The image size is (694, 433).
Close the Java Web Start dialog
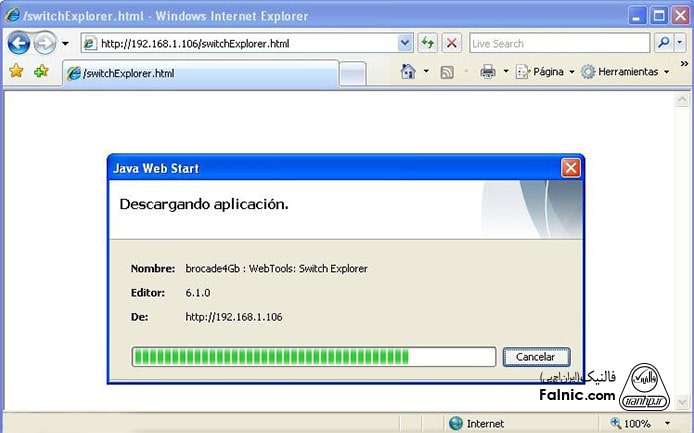click(570, 167)
